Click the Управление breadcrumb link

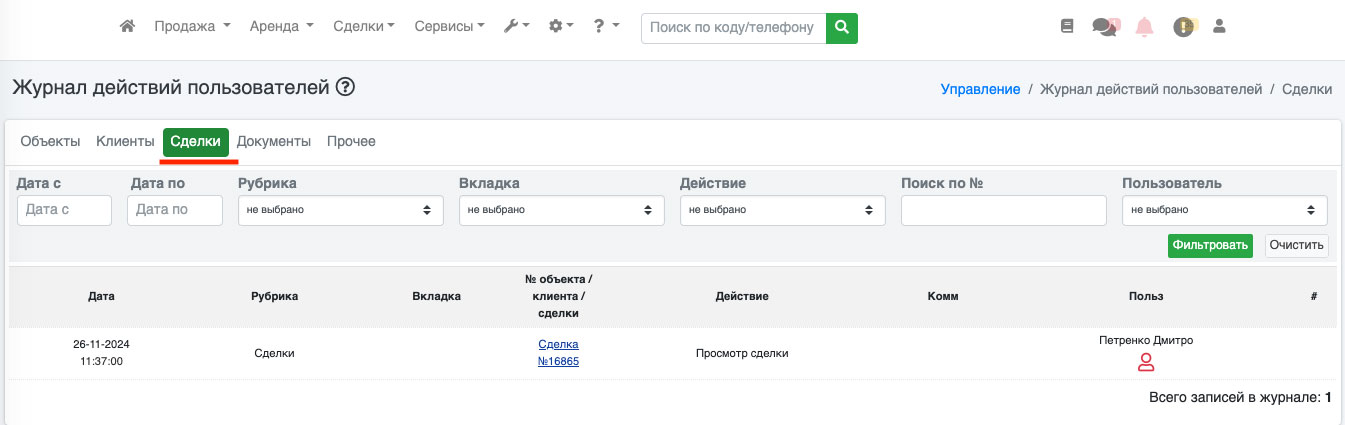click(x=980, y=89)
